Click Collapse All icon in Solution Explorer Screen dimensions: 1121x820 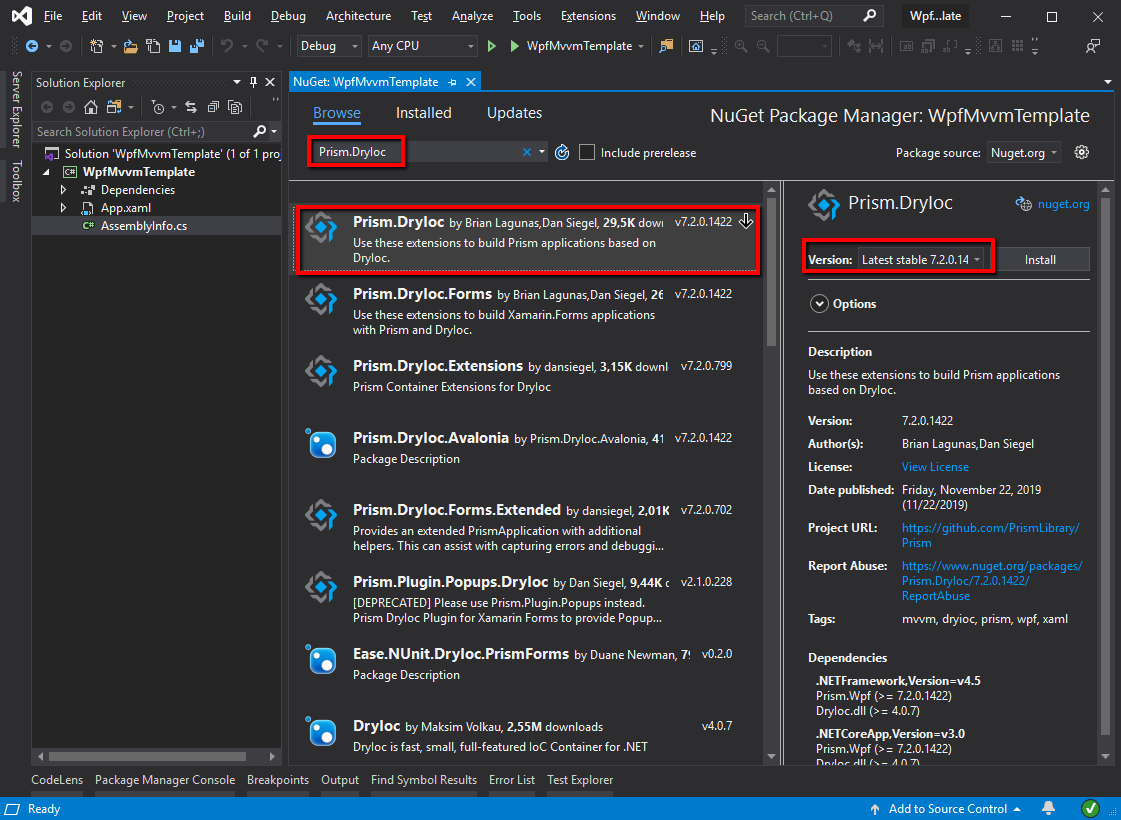click(x=213, y=107)
